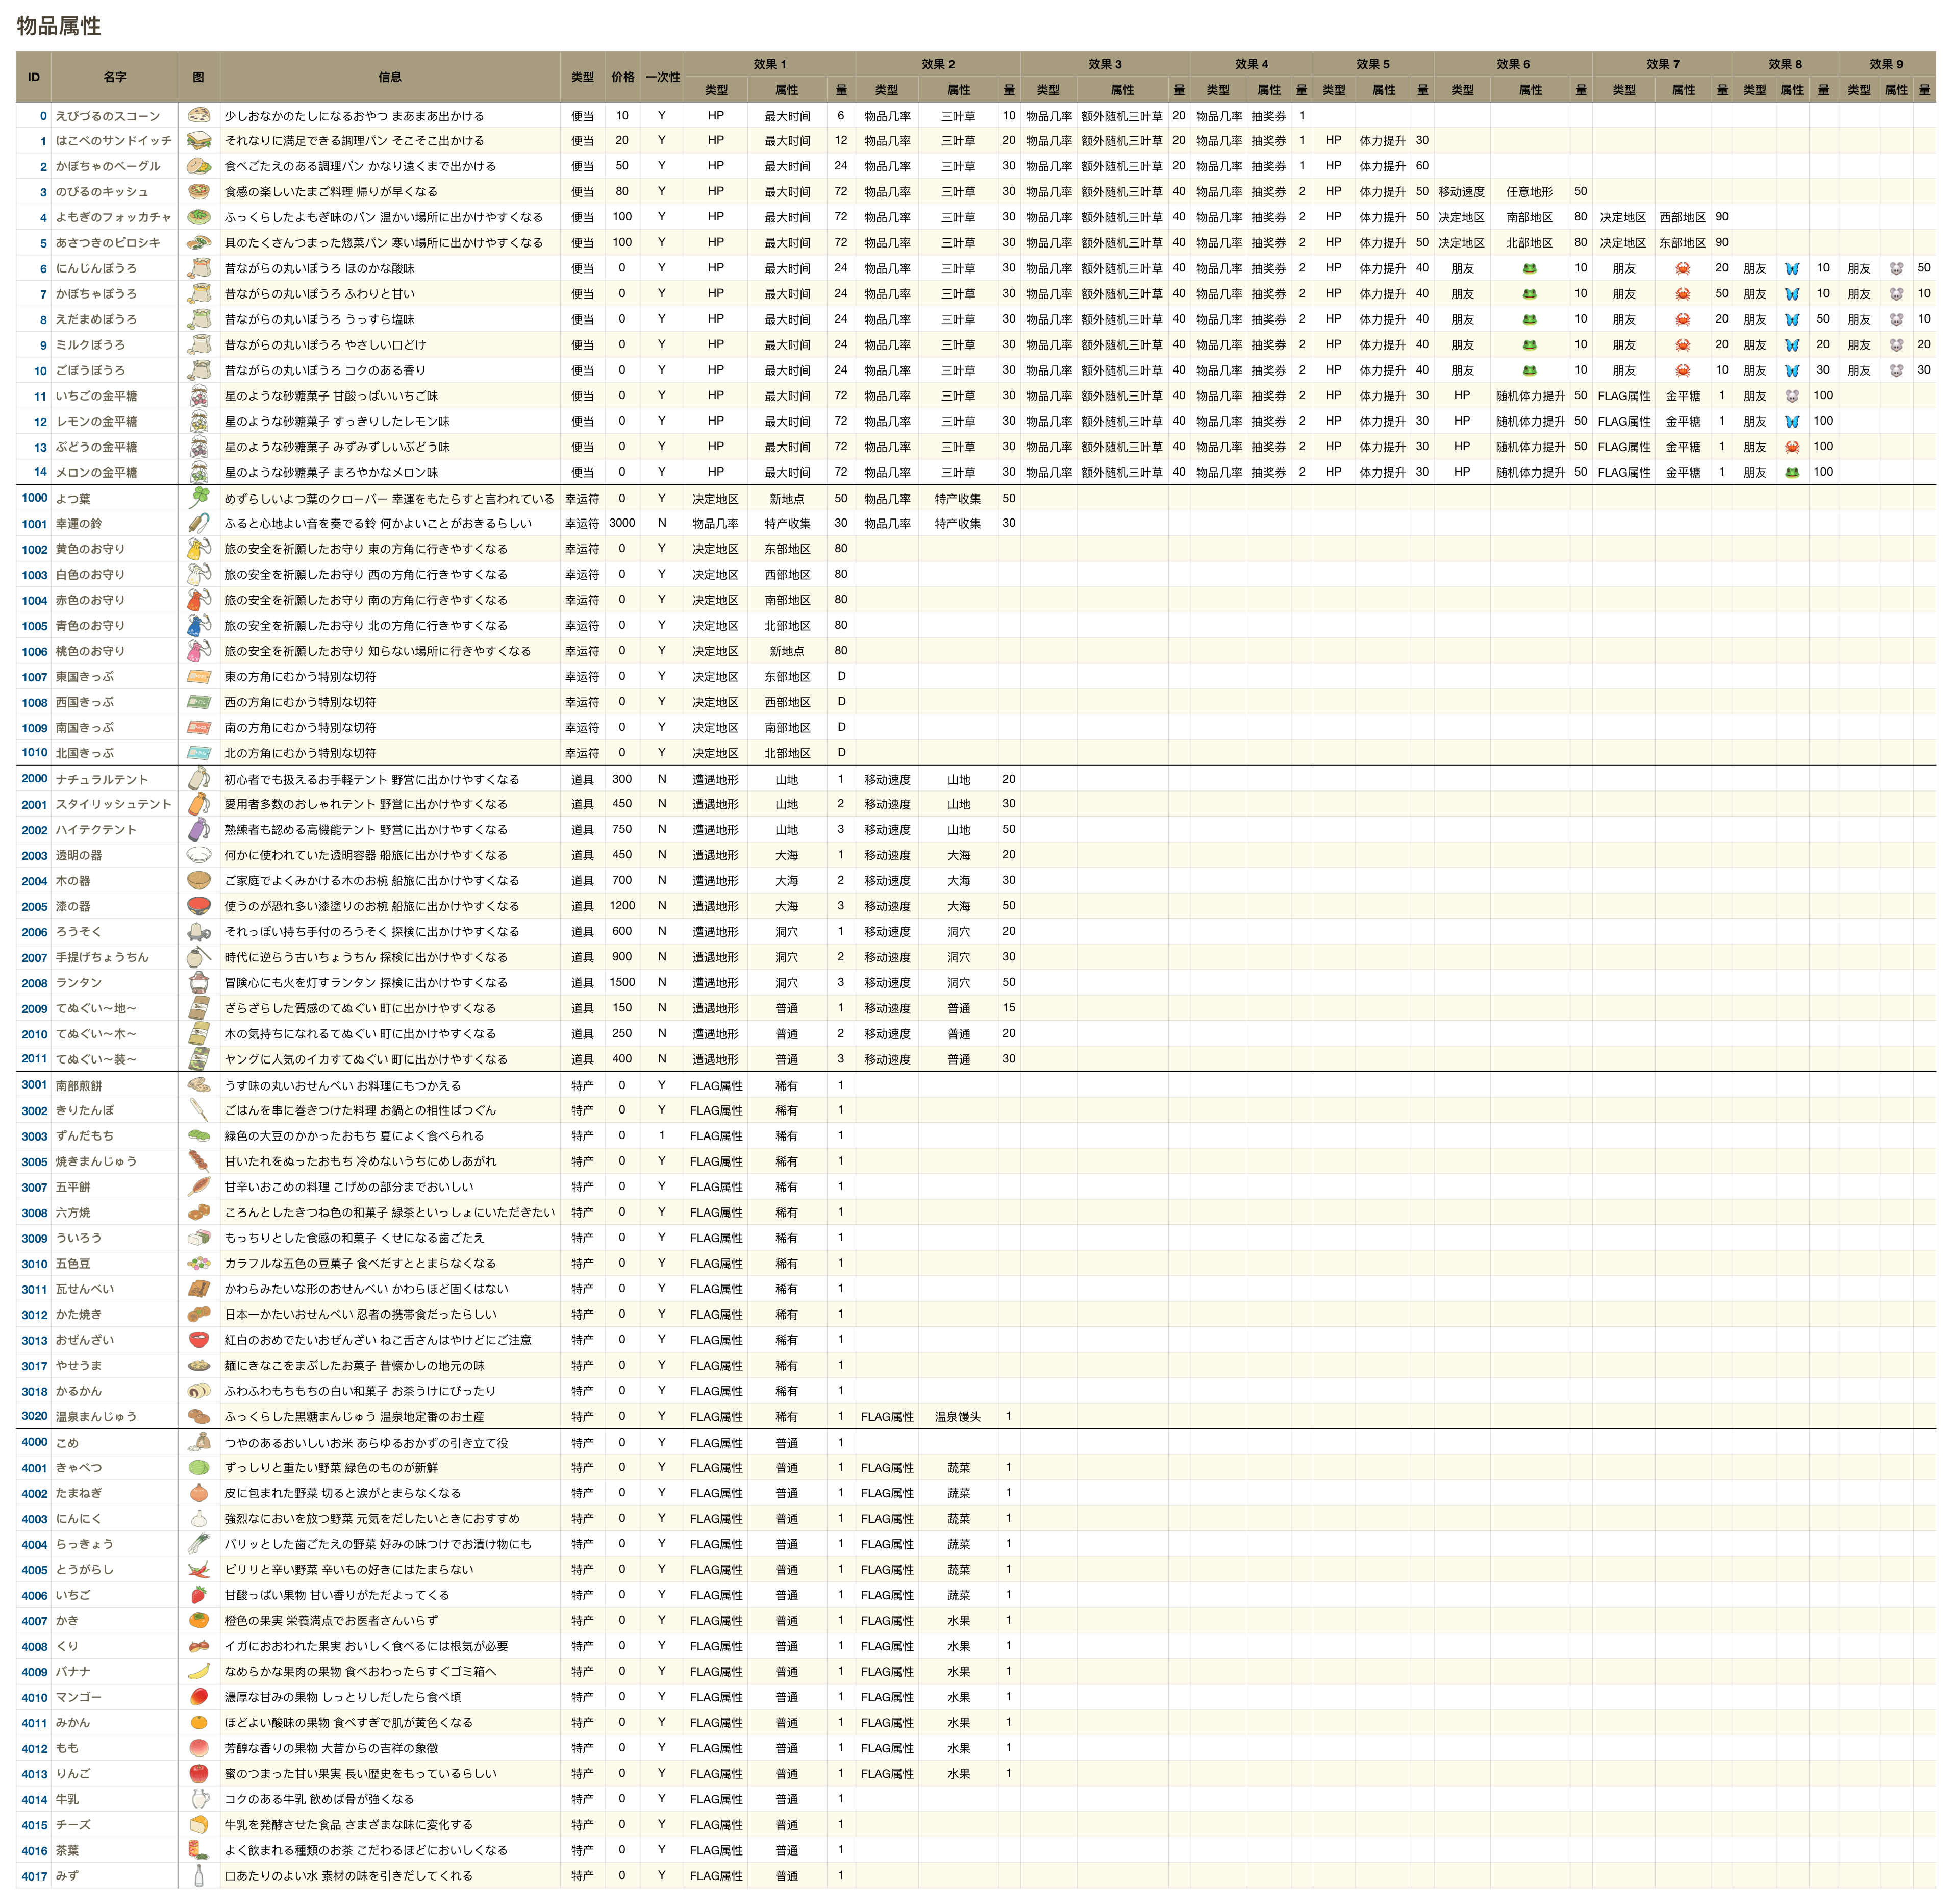Select the 南国きっぷ ticket icon
Screen dimensions: 1952x1904
[199, 727]
